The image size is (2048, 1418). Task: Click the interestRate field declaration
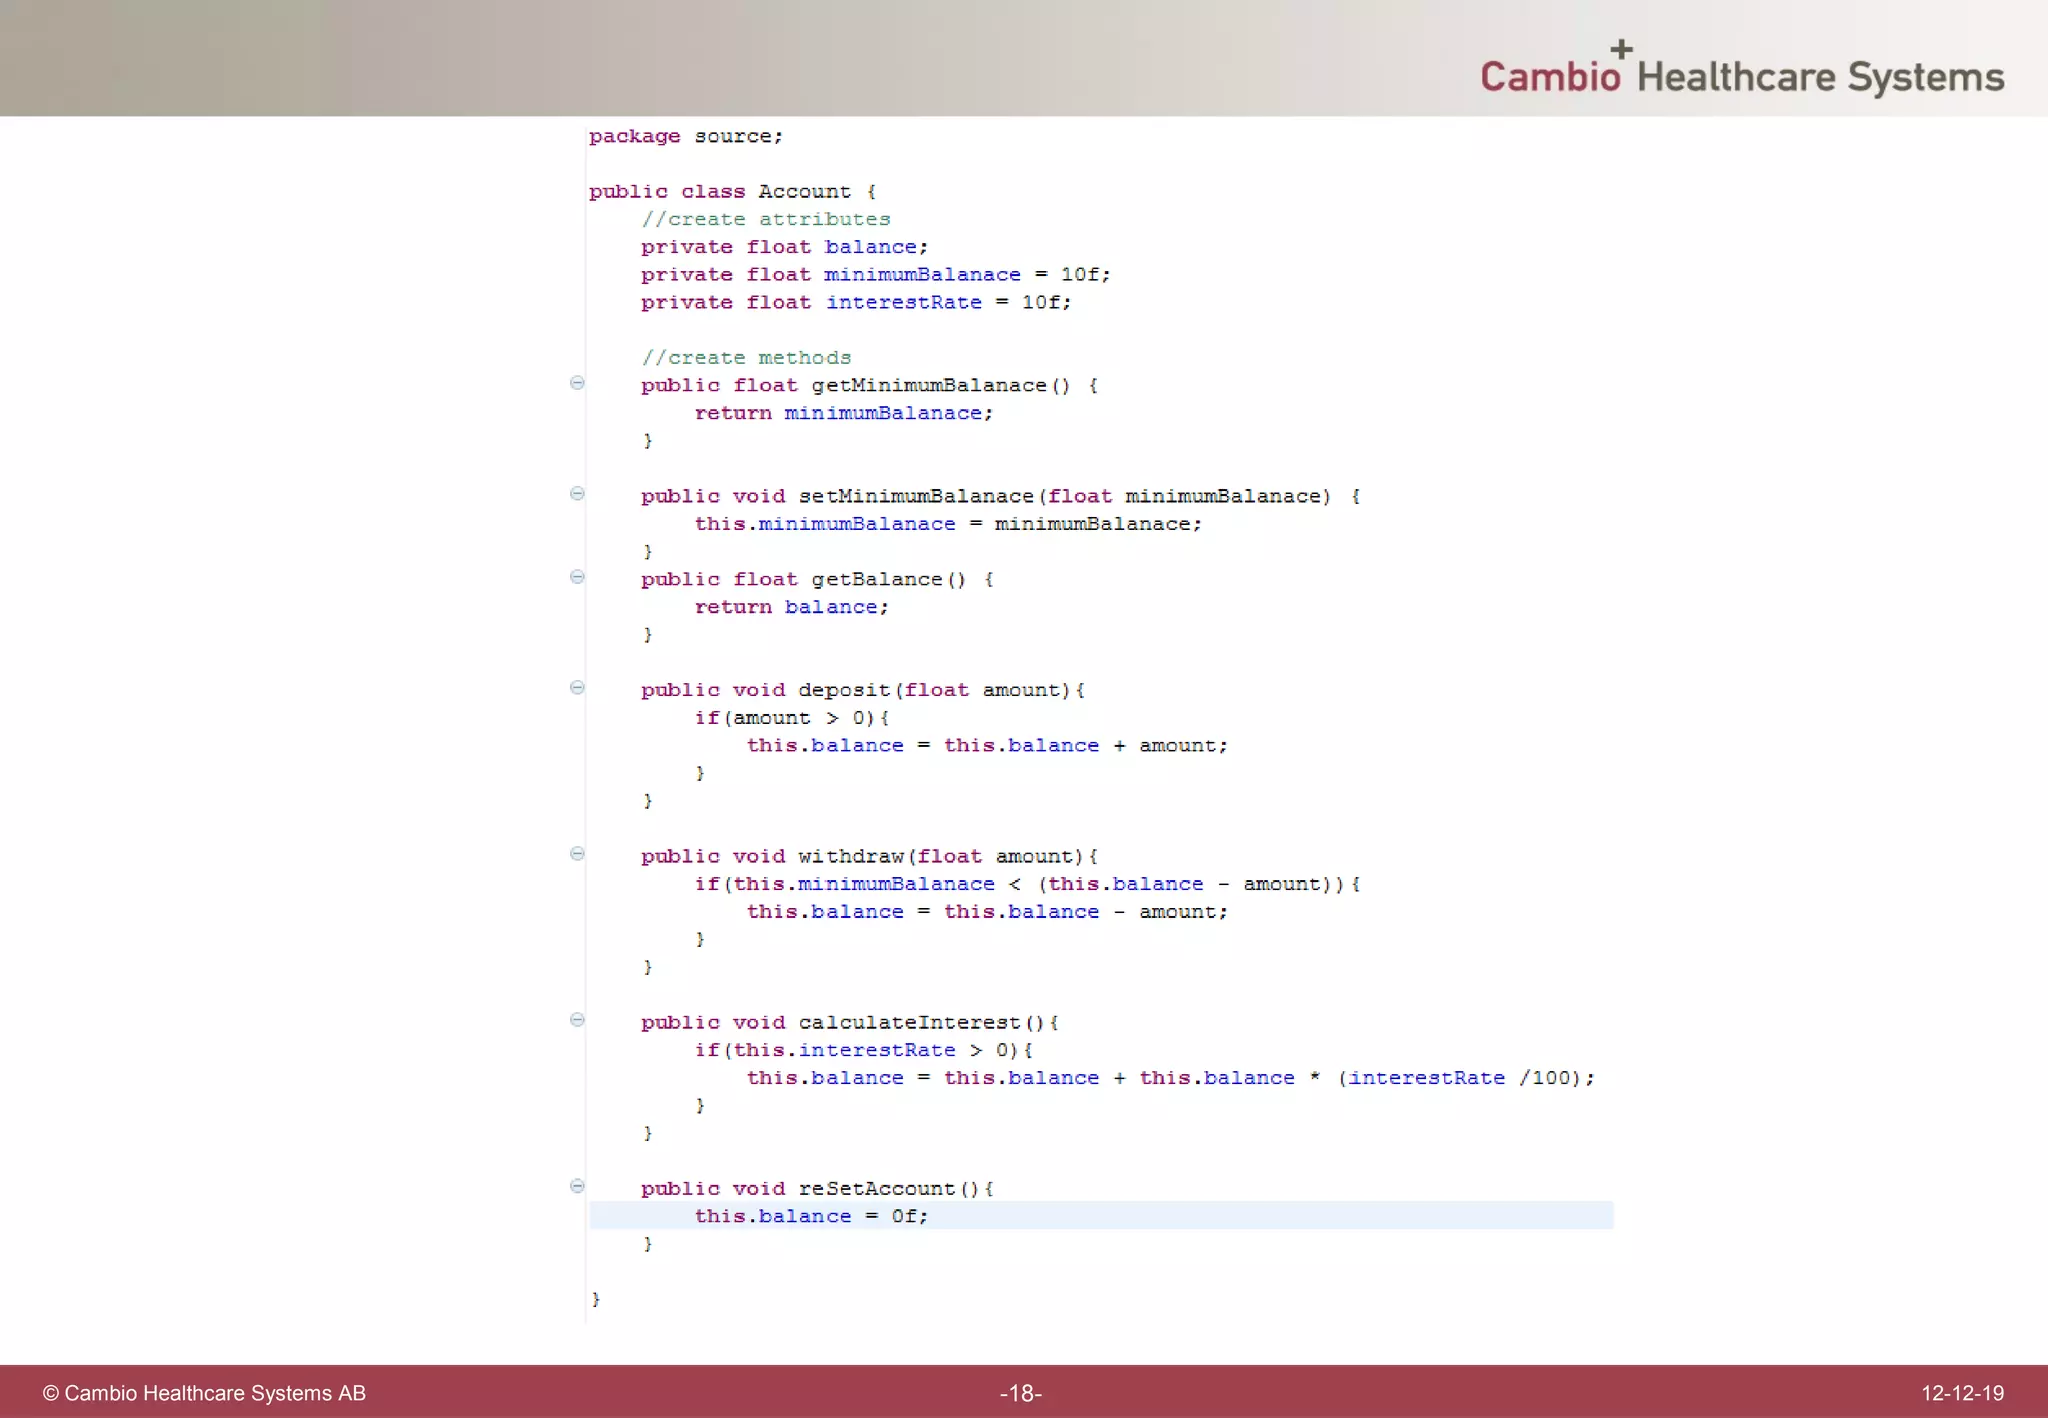point(903,302)
